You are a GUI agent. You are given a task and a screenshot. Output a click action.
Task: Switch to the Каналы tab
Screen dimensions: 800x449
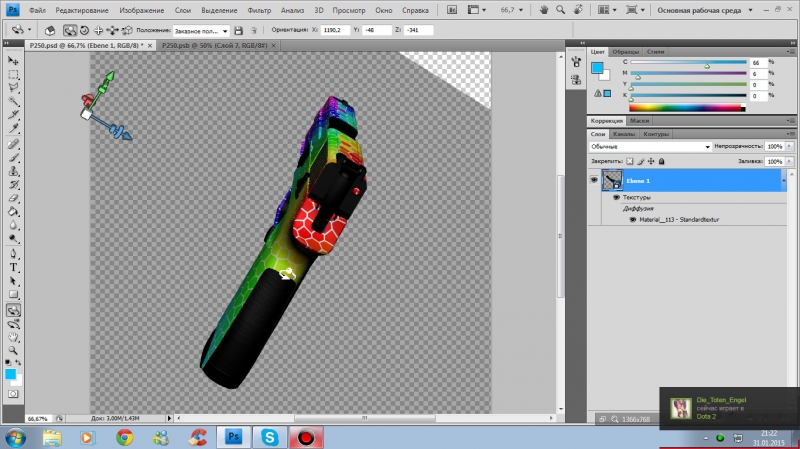tap(623, 134)
